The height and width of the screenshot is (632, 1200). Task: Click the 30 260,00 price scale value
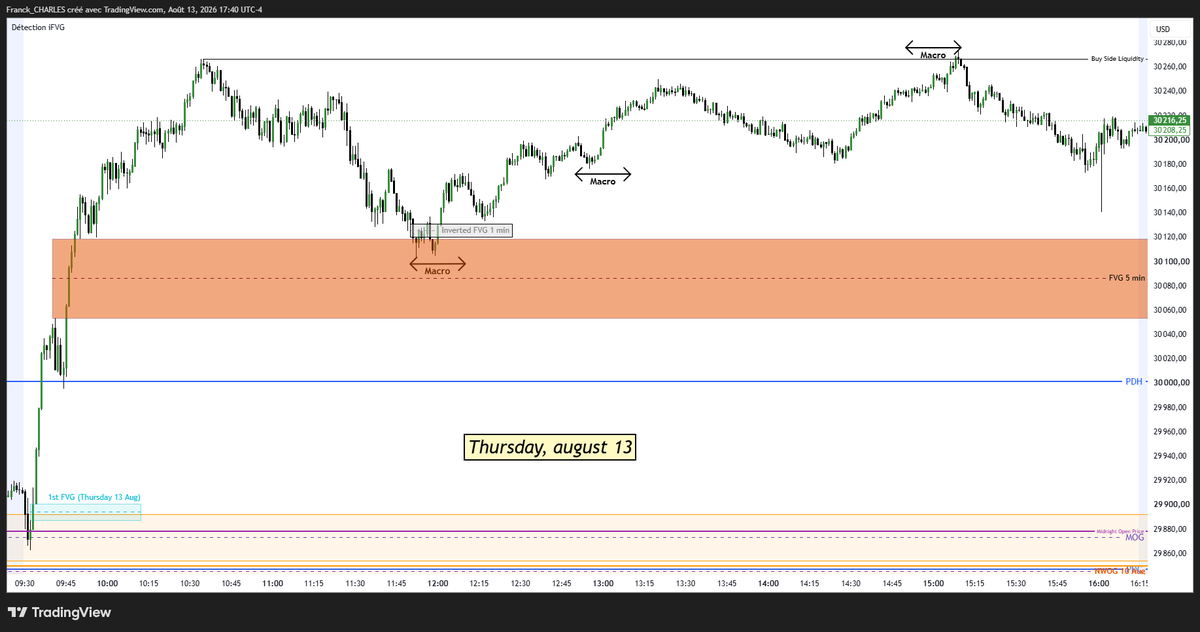(1171, 67)
